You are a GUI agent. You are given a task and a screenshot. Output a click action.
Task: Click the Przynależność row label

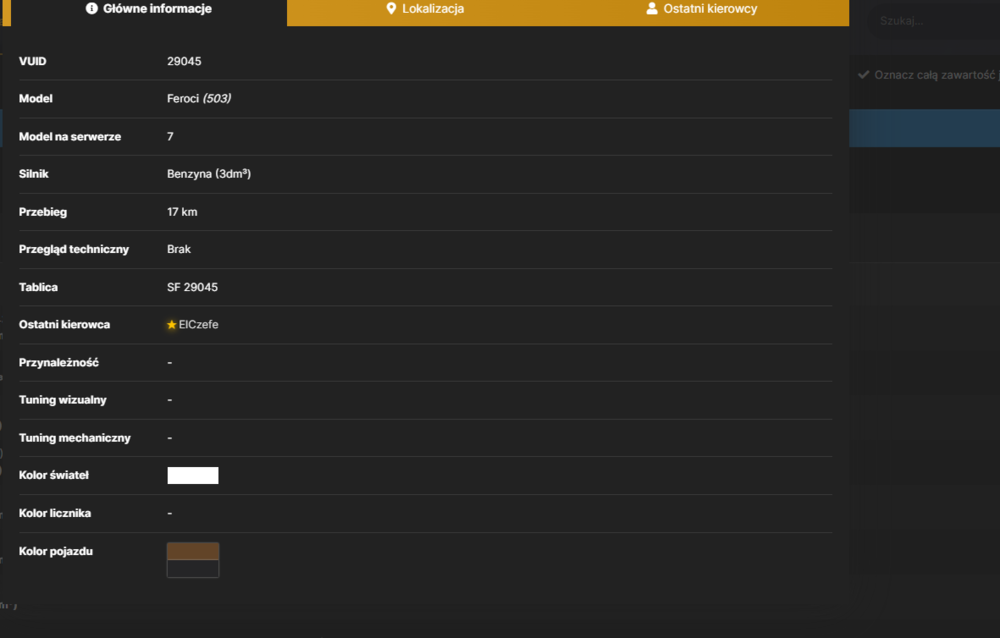pyautogui.click(x=59, y=362)
